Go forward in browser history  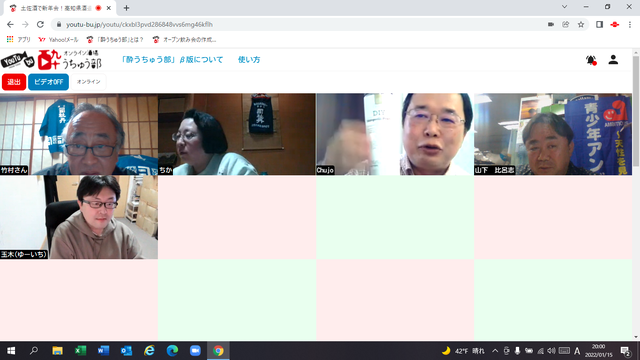pos(25,24)
